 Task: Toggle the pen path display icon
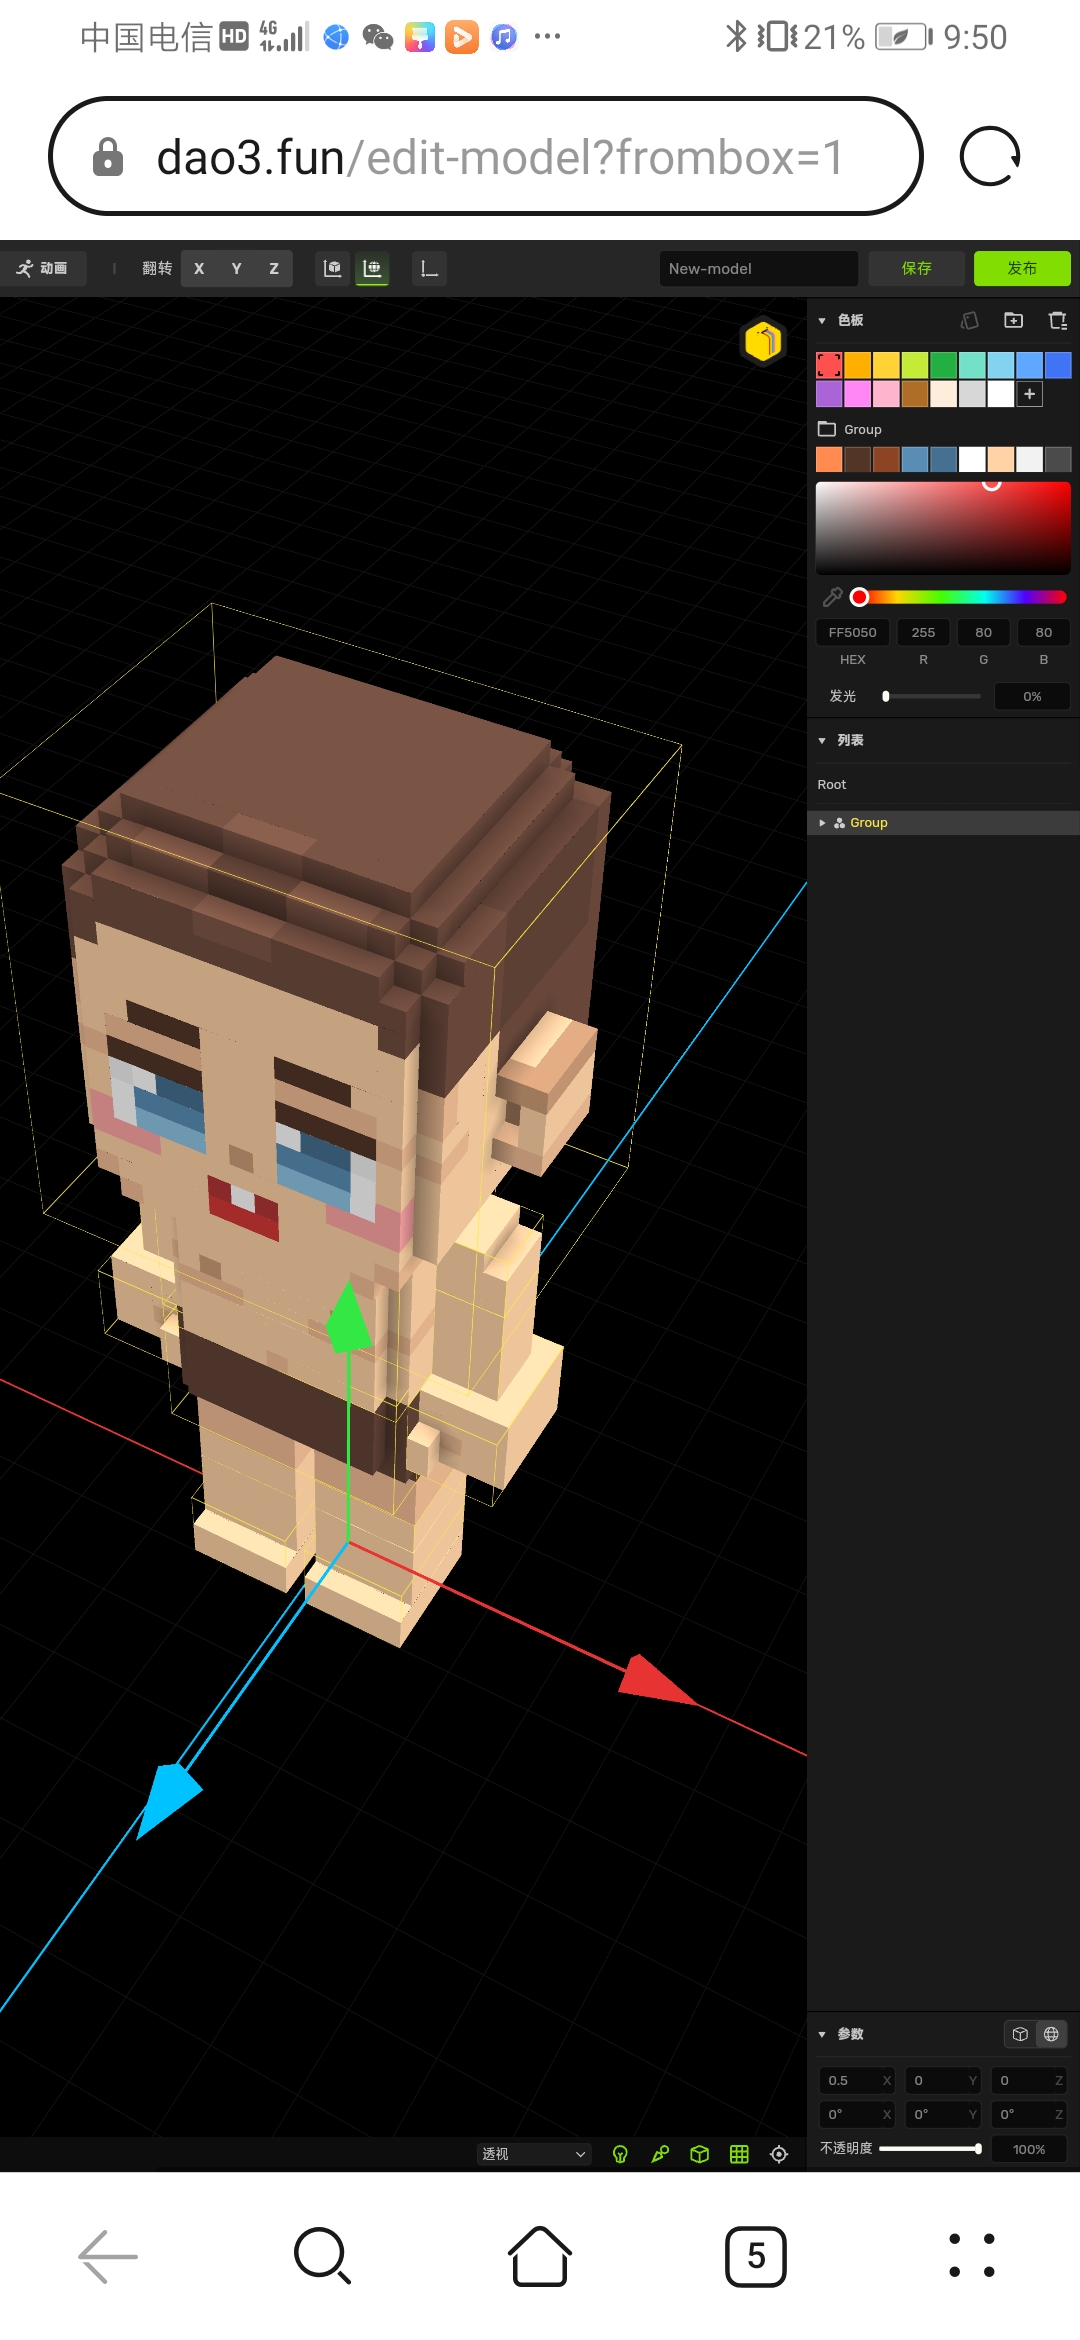pos(660,2154)
